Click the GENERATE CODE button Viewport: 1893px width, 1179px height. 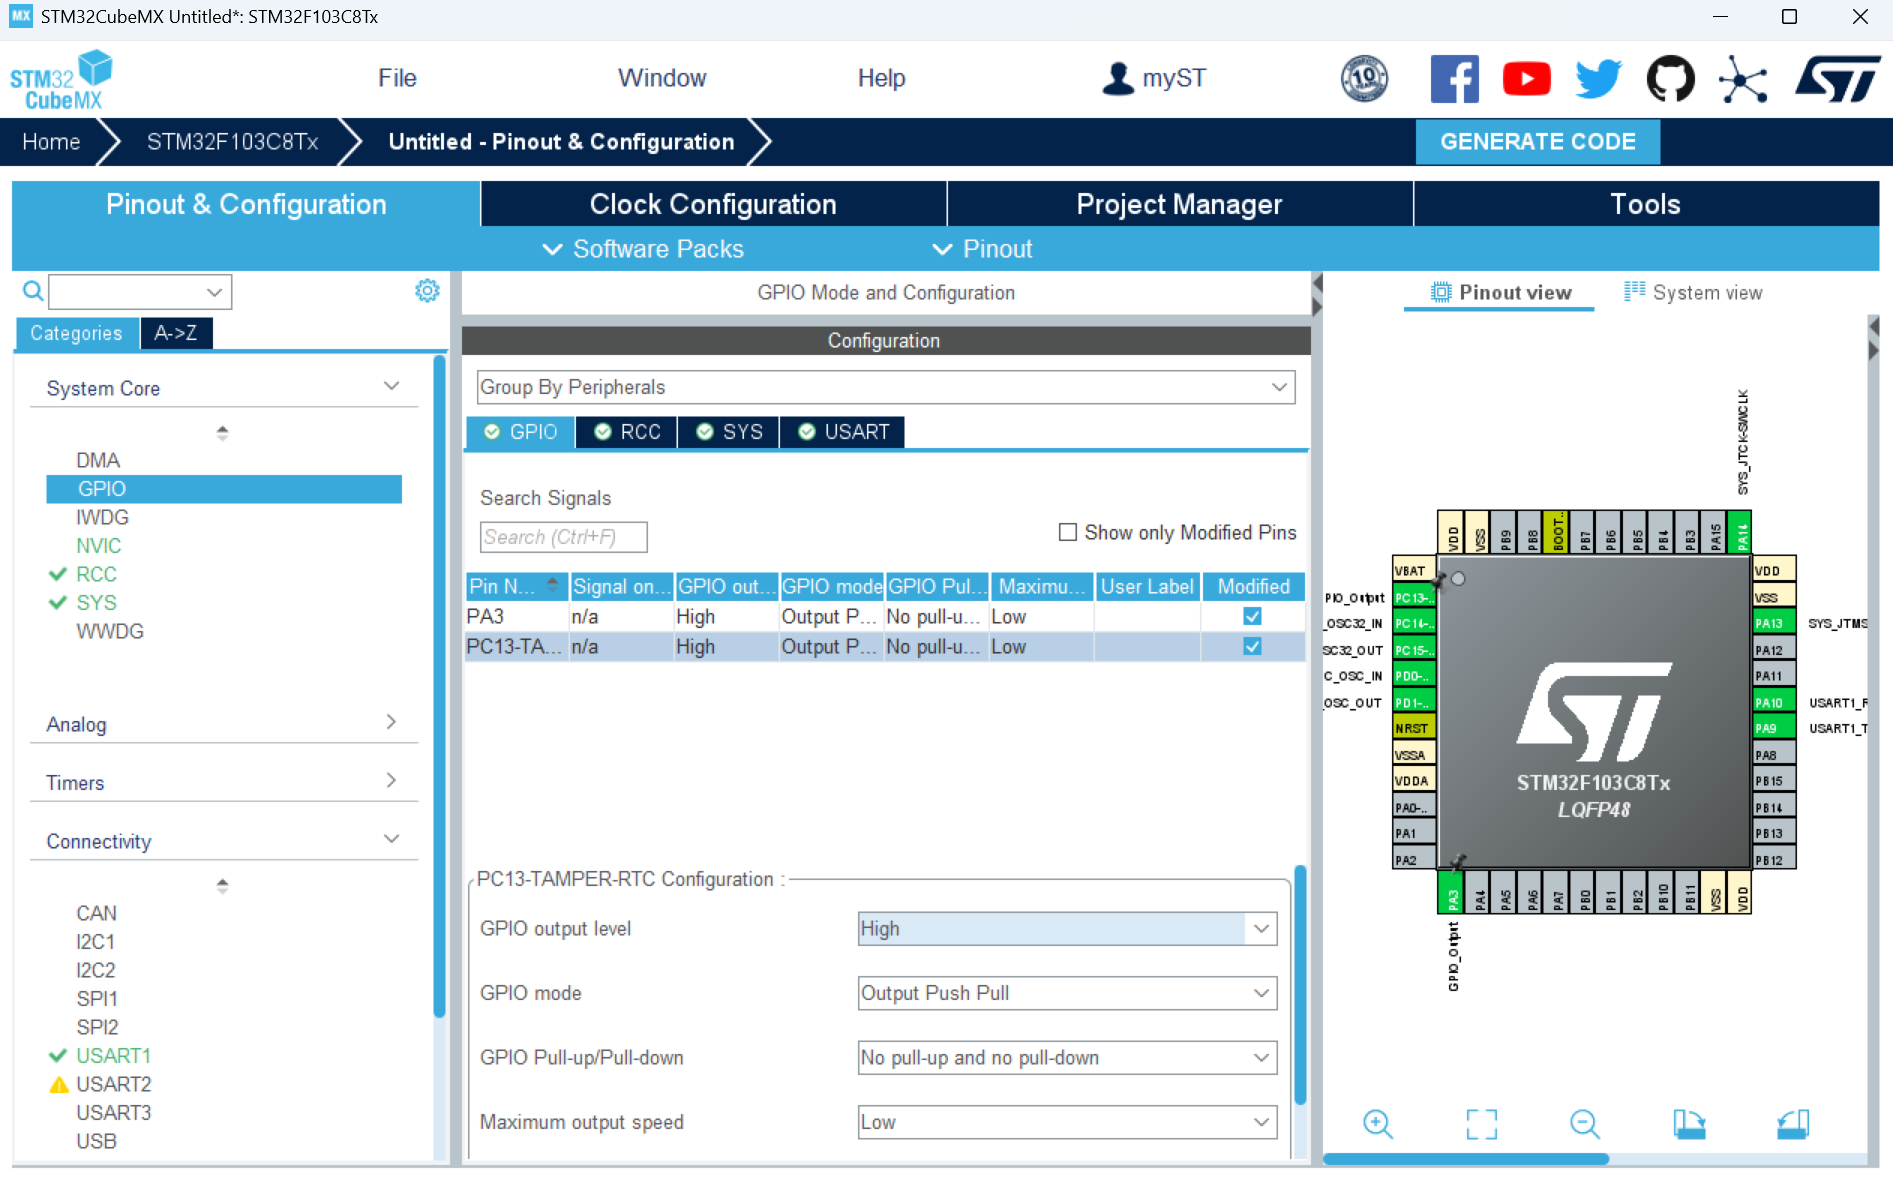[1538, 142]
